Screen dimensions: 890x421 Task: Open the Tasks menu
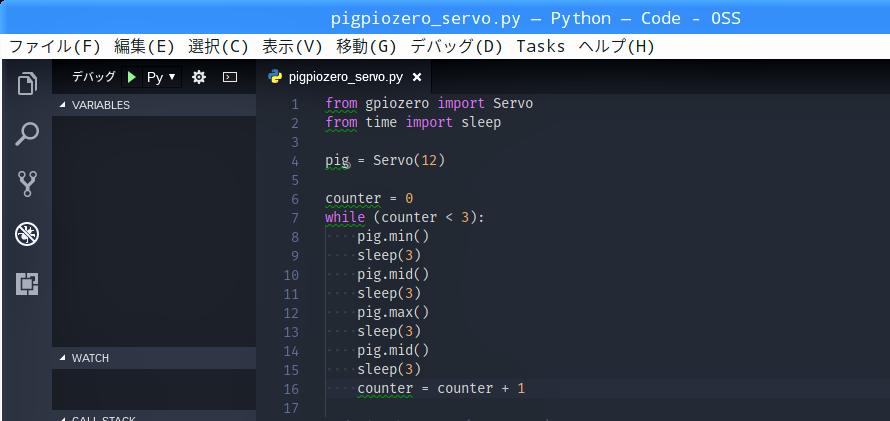click(x=541, y=46)
